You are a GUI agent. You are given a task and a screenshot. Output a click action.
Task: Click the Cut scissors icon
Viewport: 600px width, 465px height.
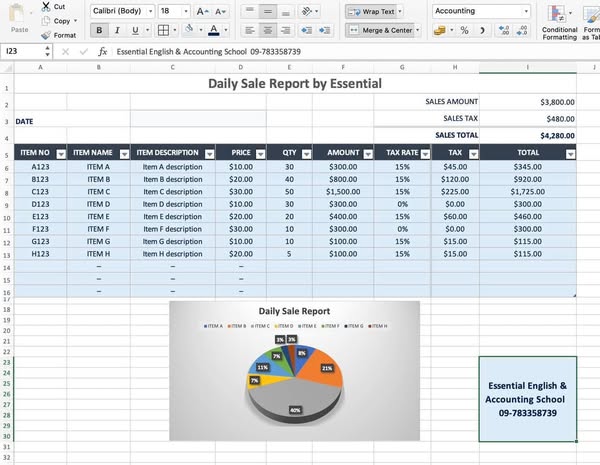pos(46,6)
